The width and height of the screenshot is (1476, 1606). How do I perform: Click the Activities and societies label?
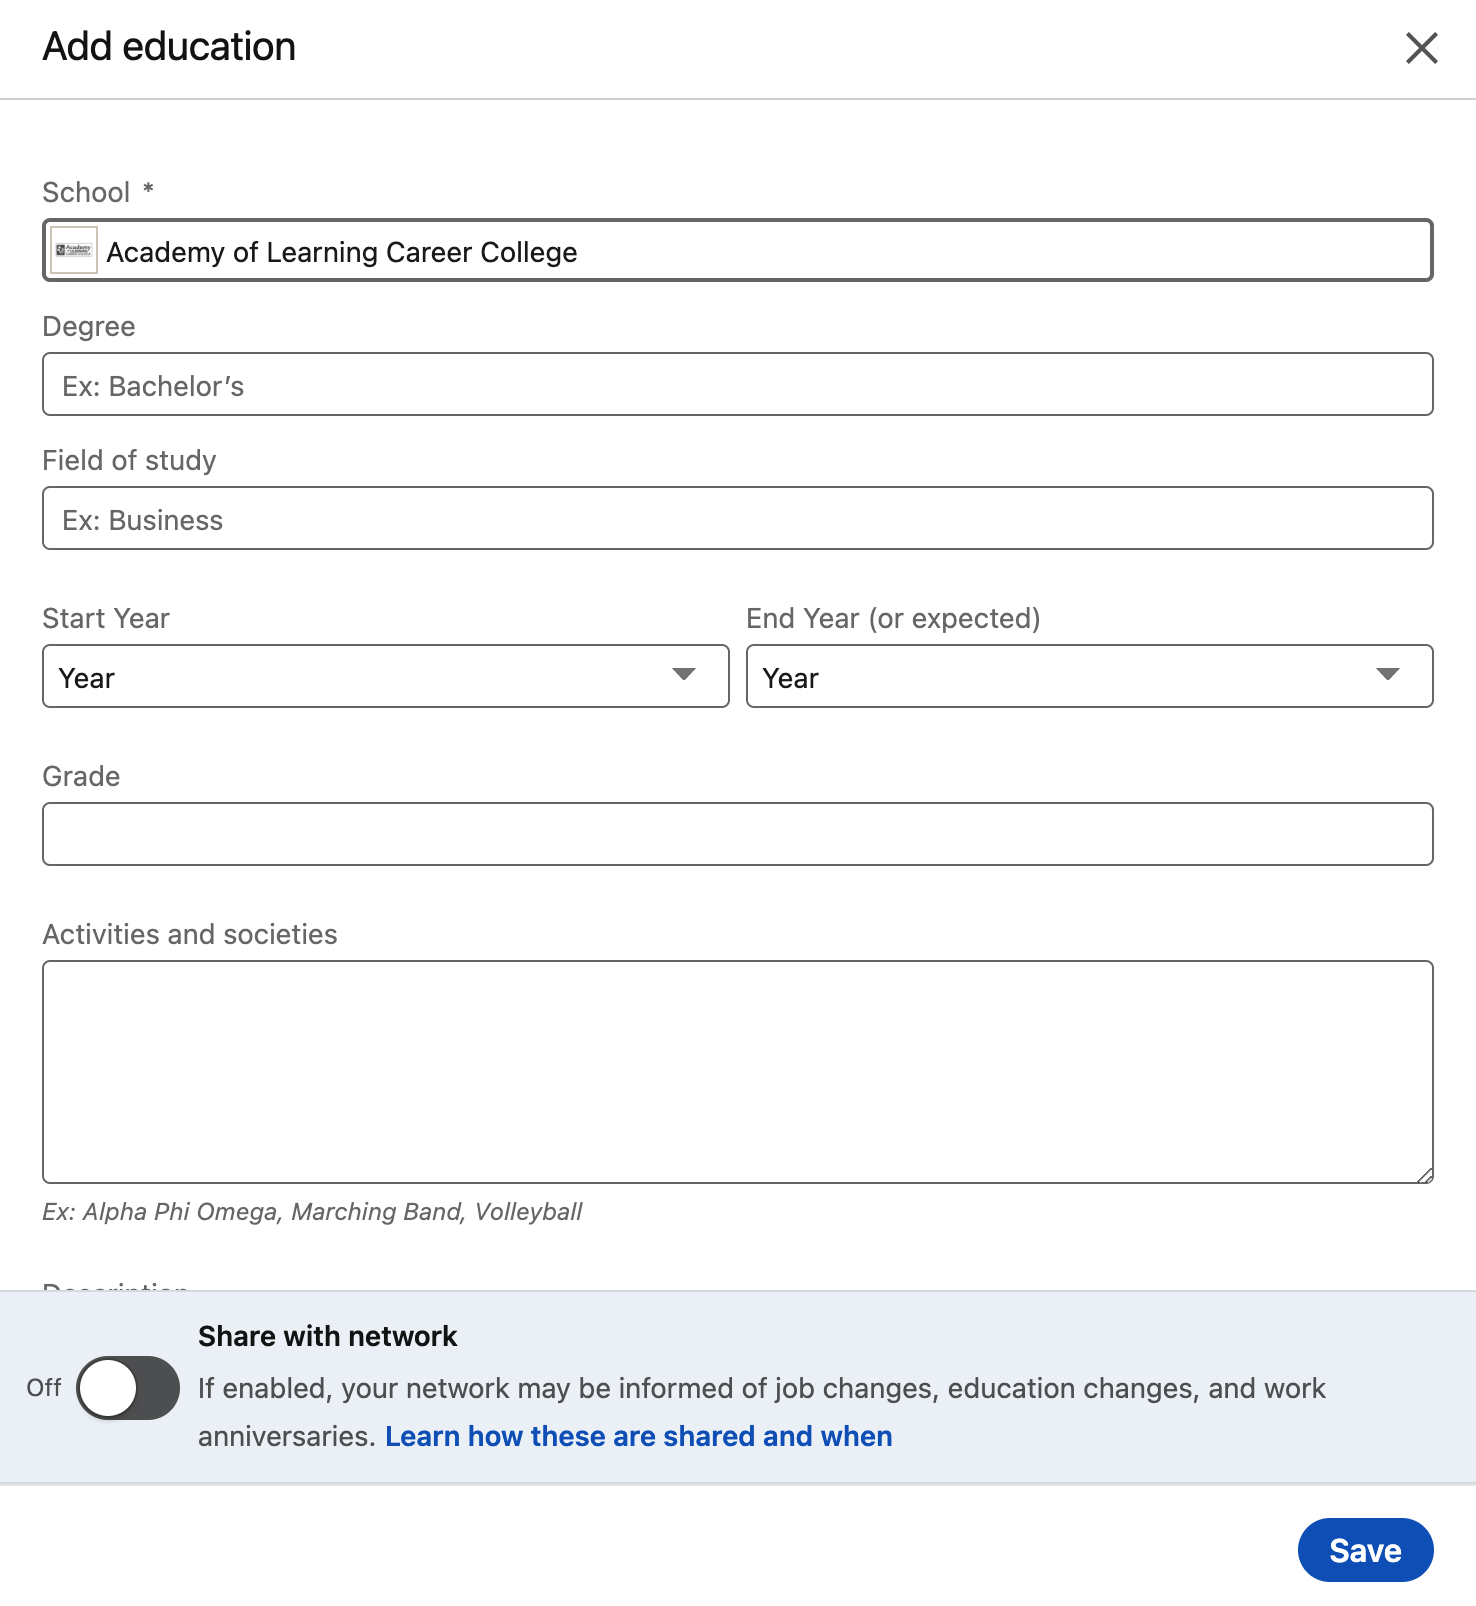[x=190, y=935]
